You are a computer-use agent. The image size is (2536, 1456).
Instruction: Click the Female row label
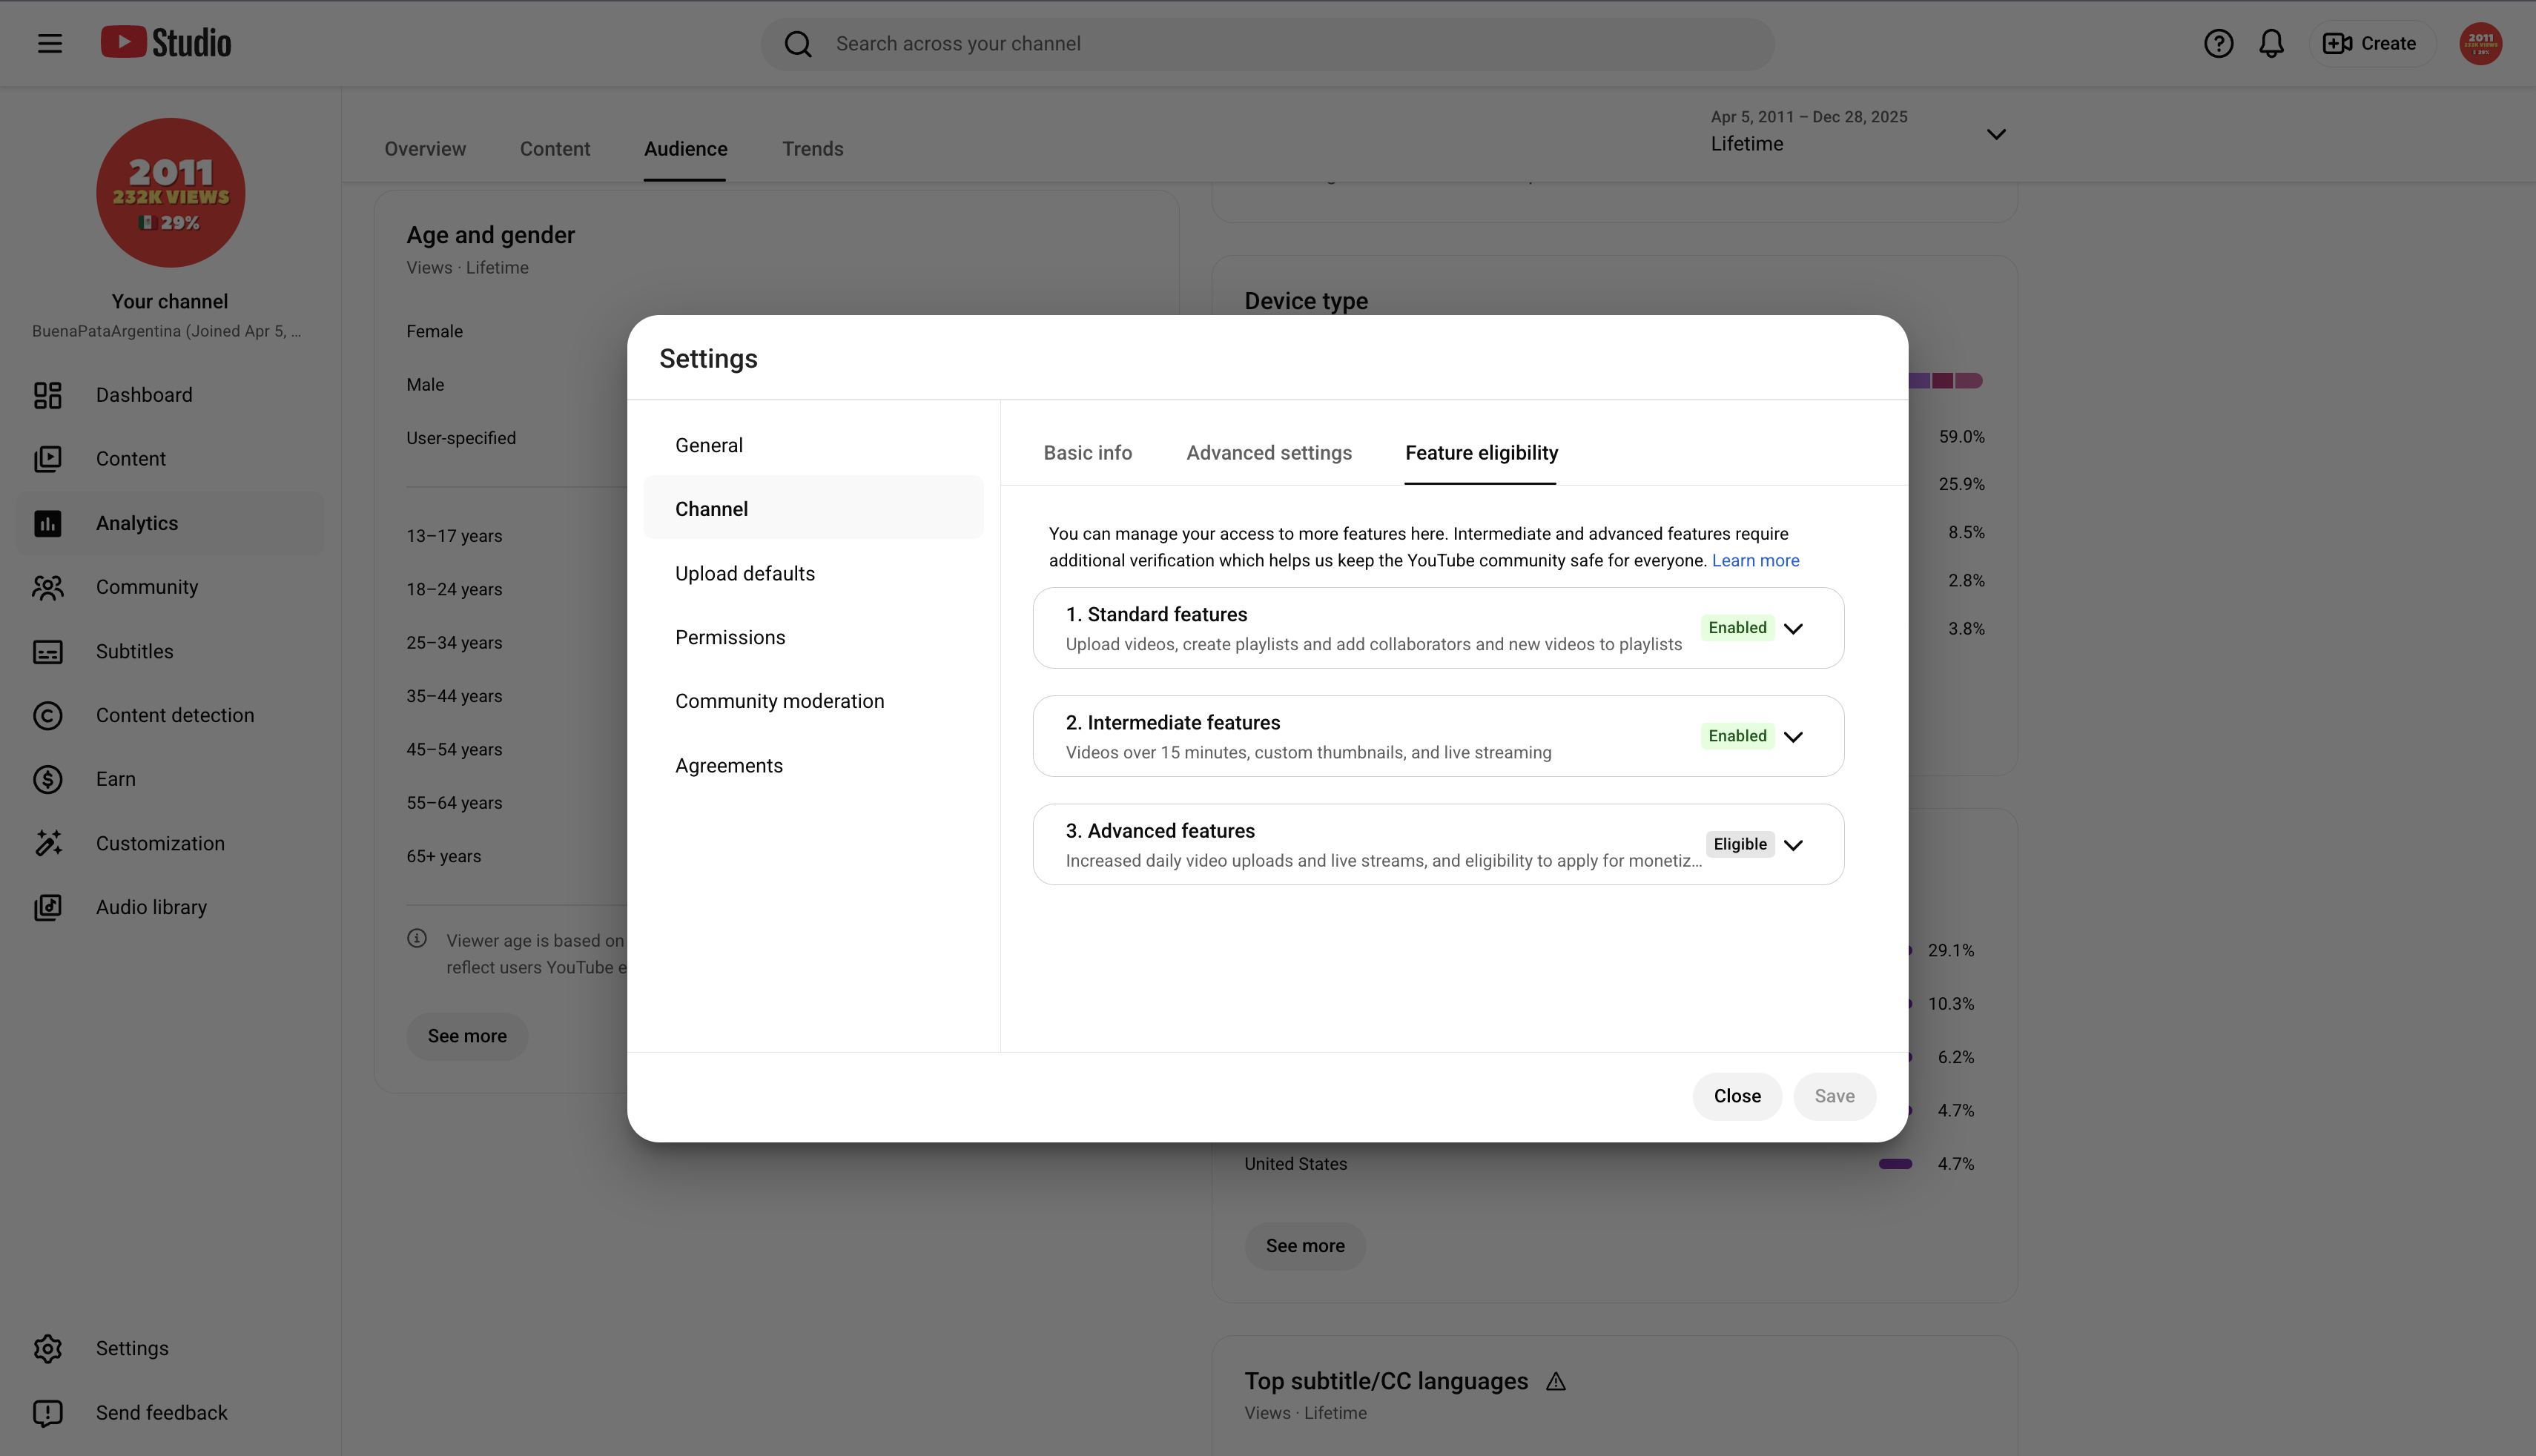pyautogui.click(x=434, y=331)
